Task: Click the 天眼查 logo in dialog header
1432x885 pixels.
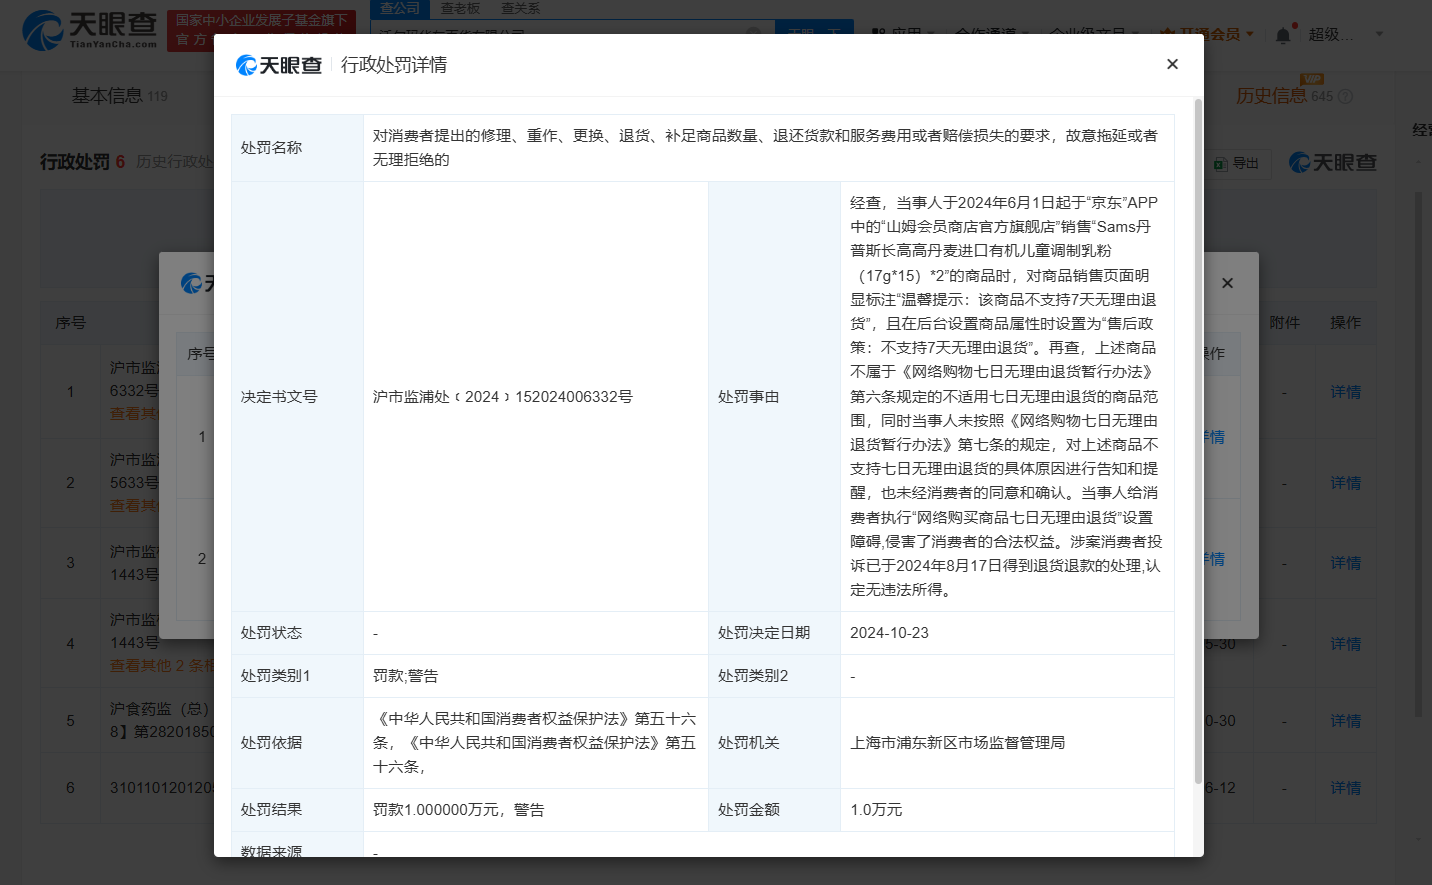Action: coord(279,65)
